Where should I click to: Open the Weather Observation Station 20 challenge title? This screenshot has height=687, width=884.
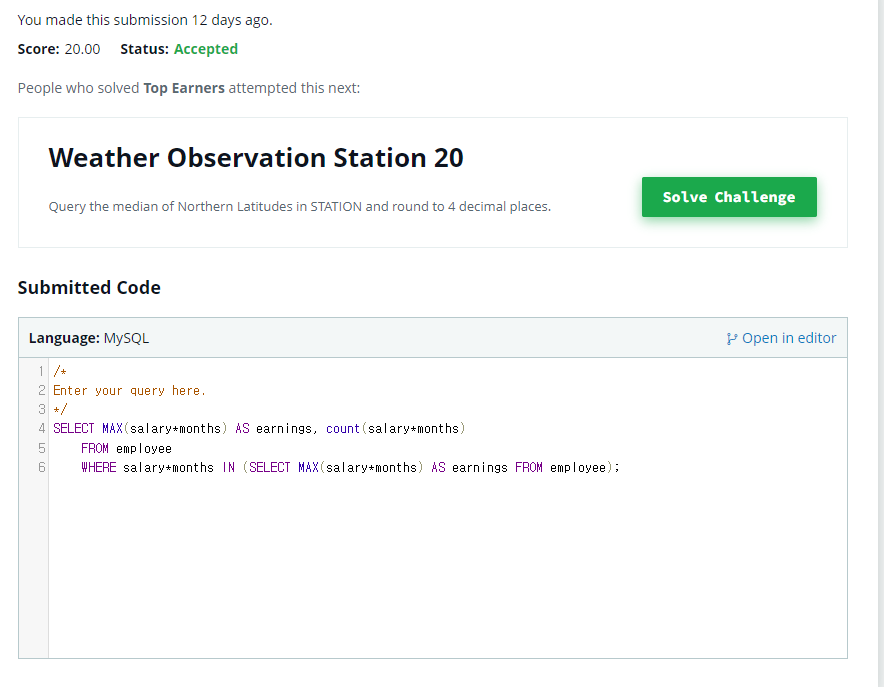click(256, 157)
